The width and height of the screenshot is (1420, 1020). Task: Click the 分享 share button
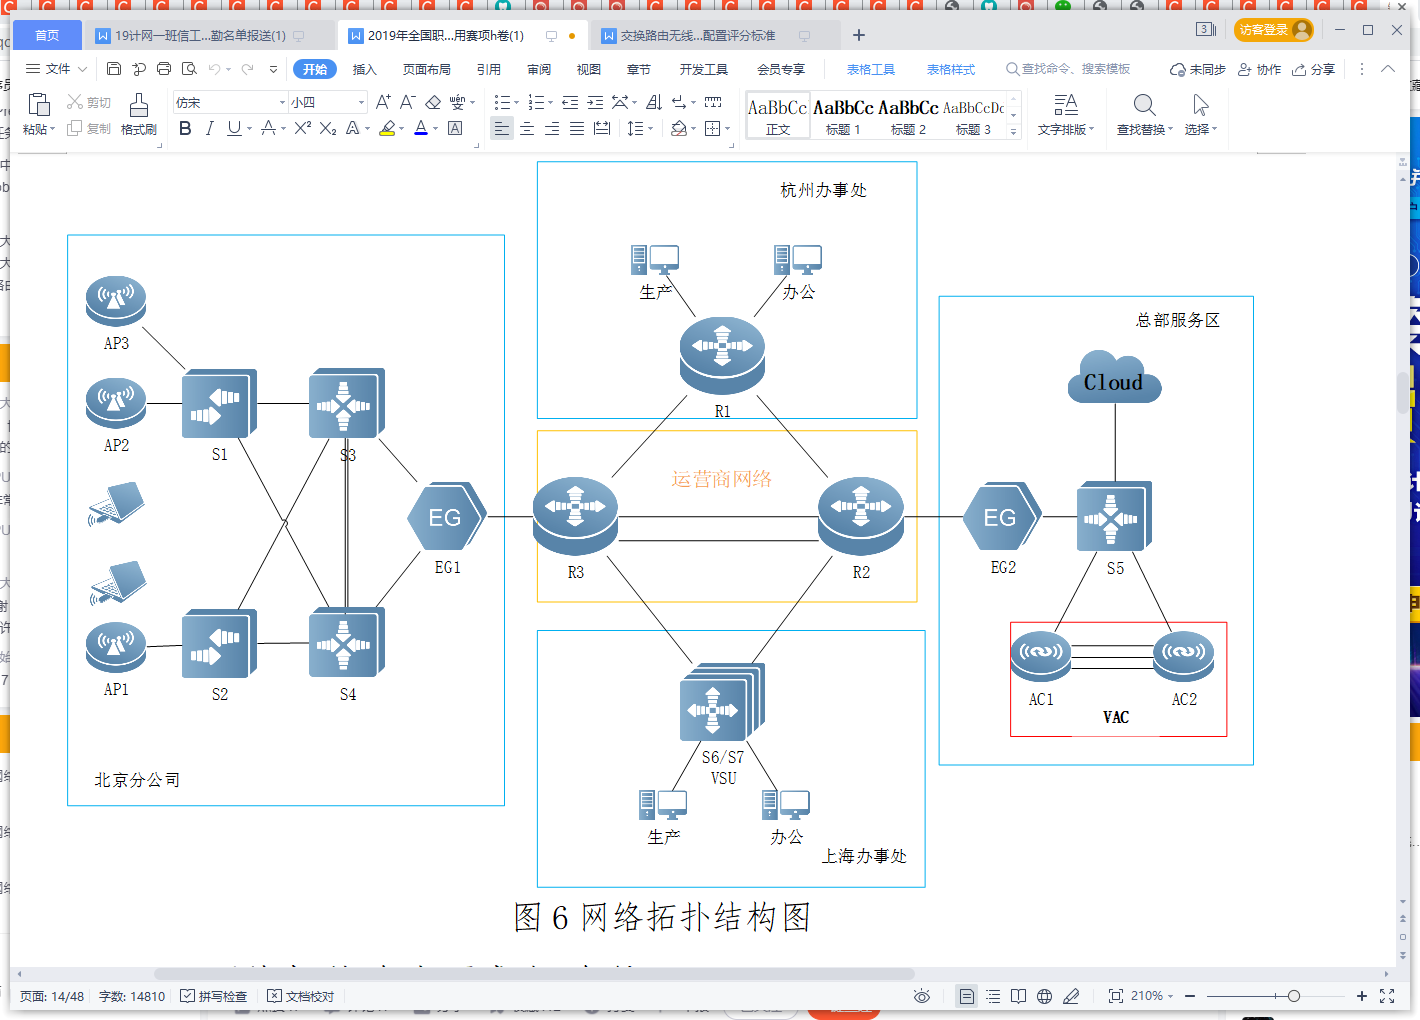(1313, 69)
